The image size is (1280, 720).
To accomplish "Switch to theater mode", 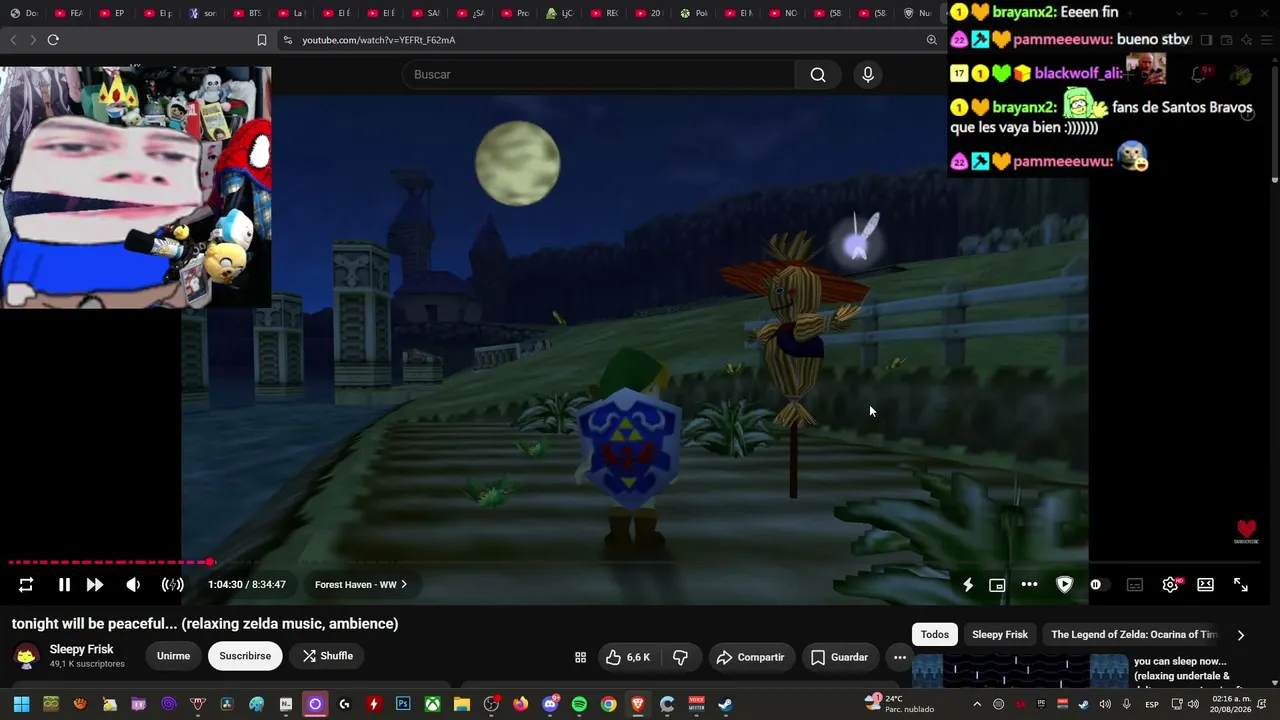I will tap(1206, 585).
